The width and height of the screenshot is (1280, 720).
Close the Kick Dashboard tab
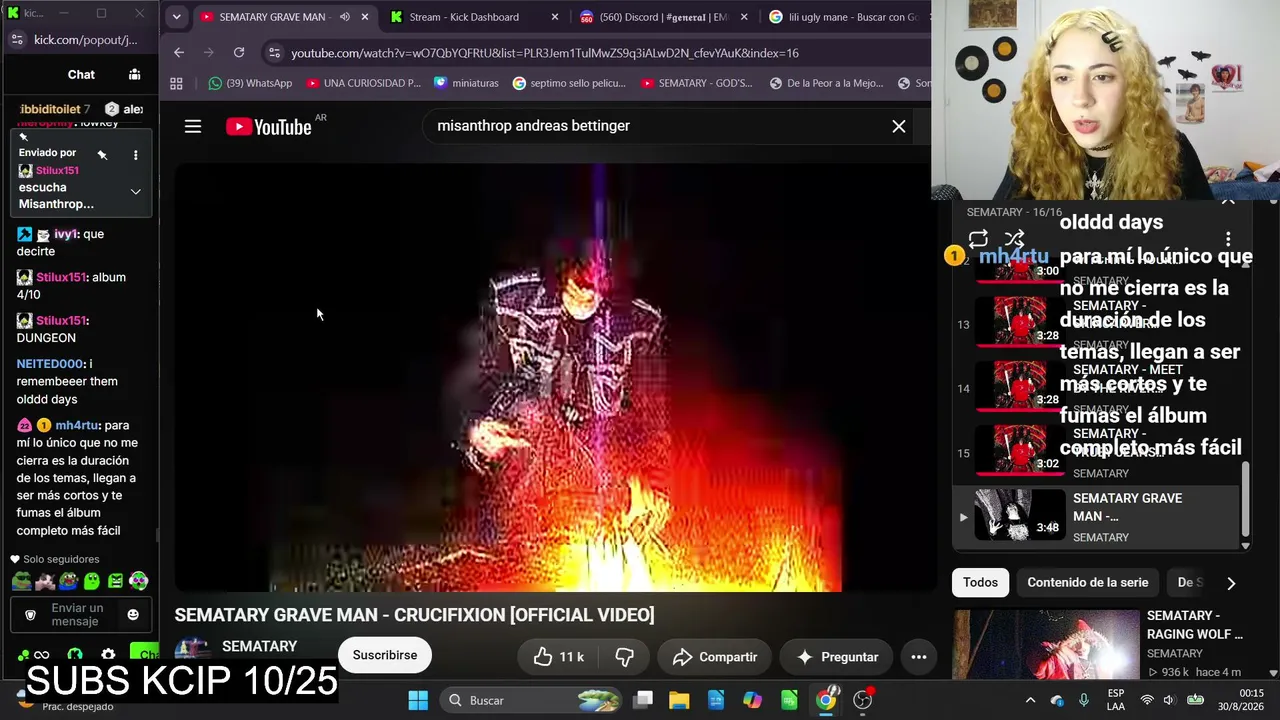[555, 17]
